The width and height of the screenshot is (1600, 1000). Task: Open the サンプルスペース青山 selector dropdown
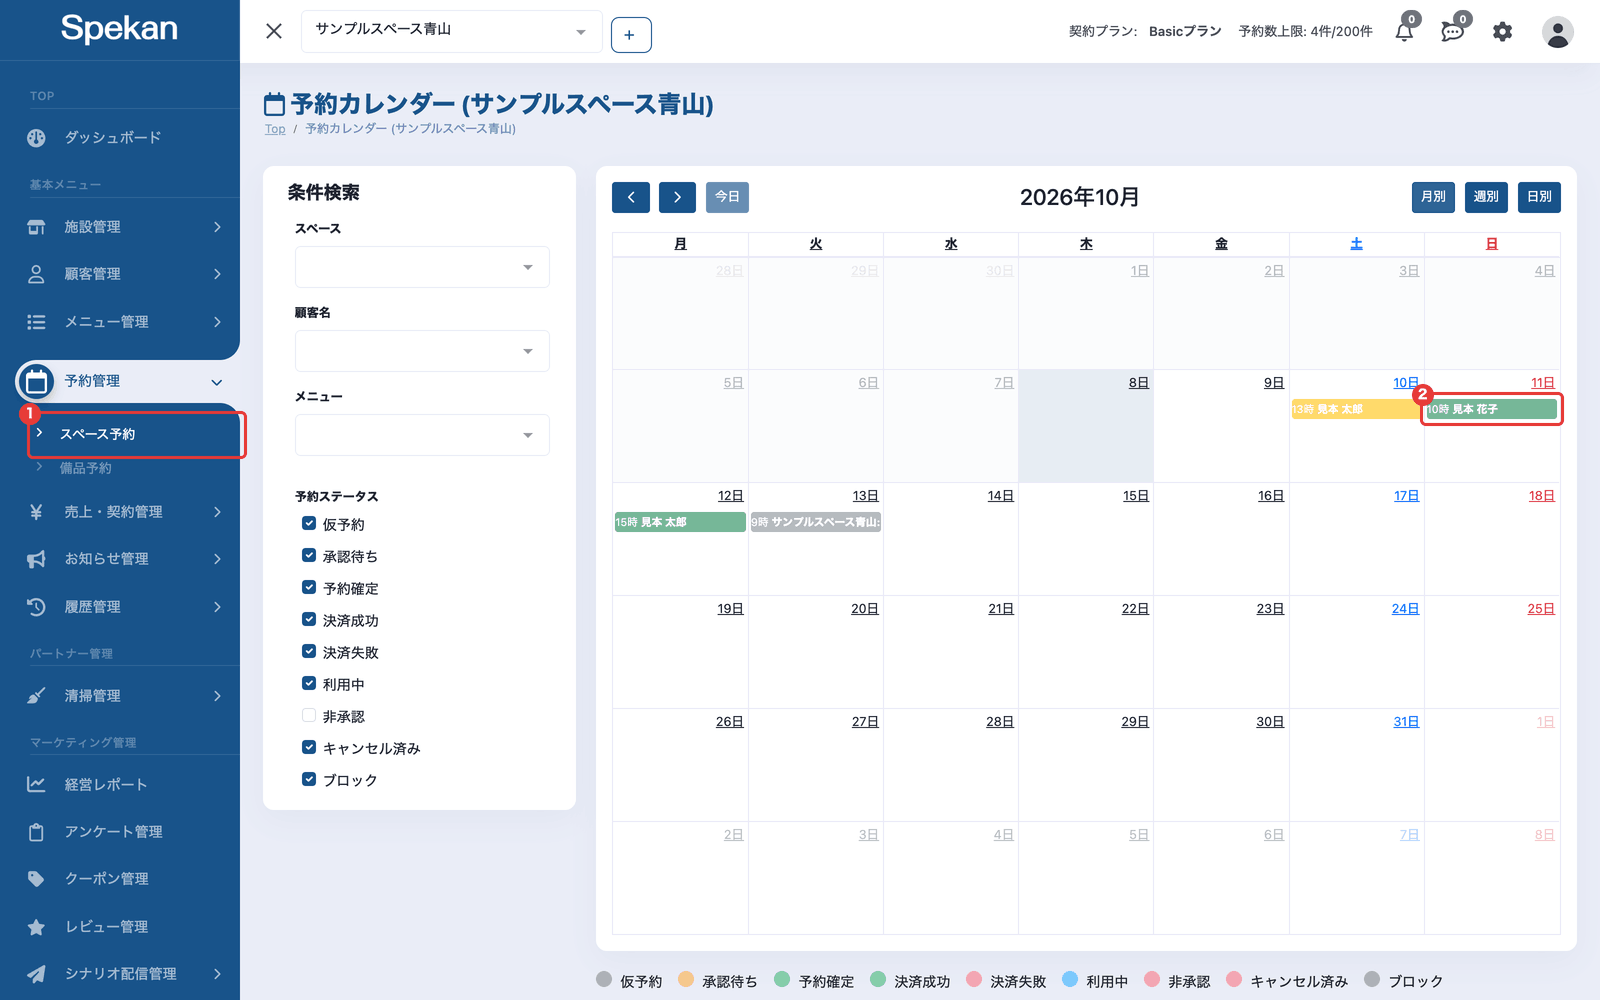click(451, 31)
